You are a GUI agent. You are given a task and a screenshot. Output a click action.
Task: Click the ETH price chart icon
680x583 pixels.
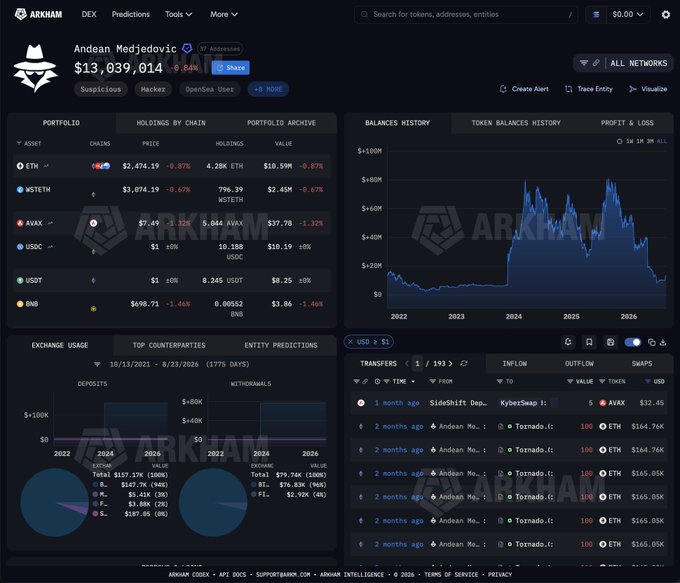(x=46, y=166)
